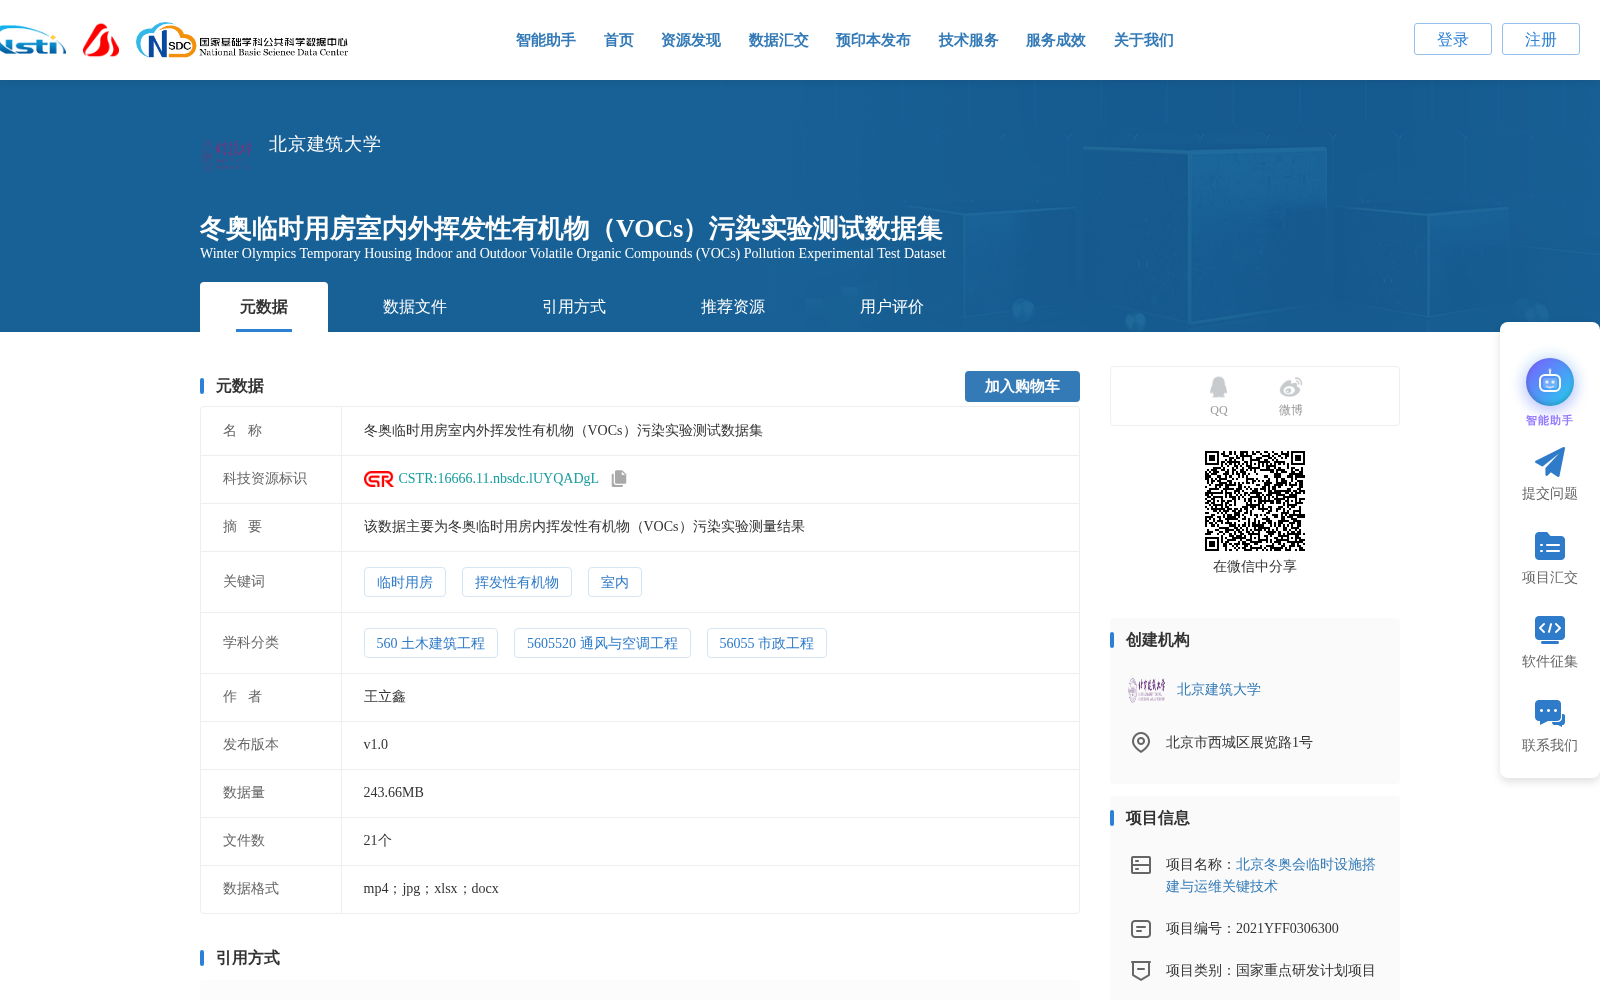Click the 北京建筑大学 title in the banner
The height and width of the screenshot is (1000, 1600).
pyautogui.click(x=325, y=144)
